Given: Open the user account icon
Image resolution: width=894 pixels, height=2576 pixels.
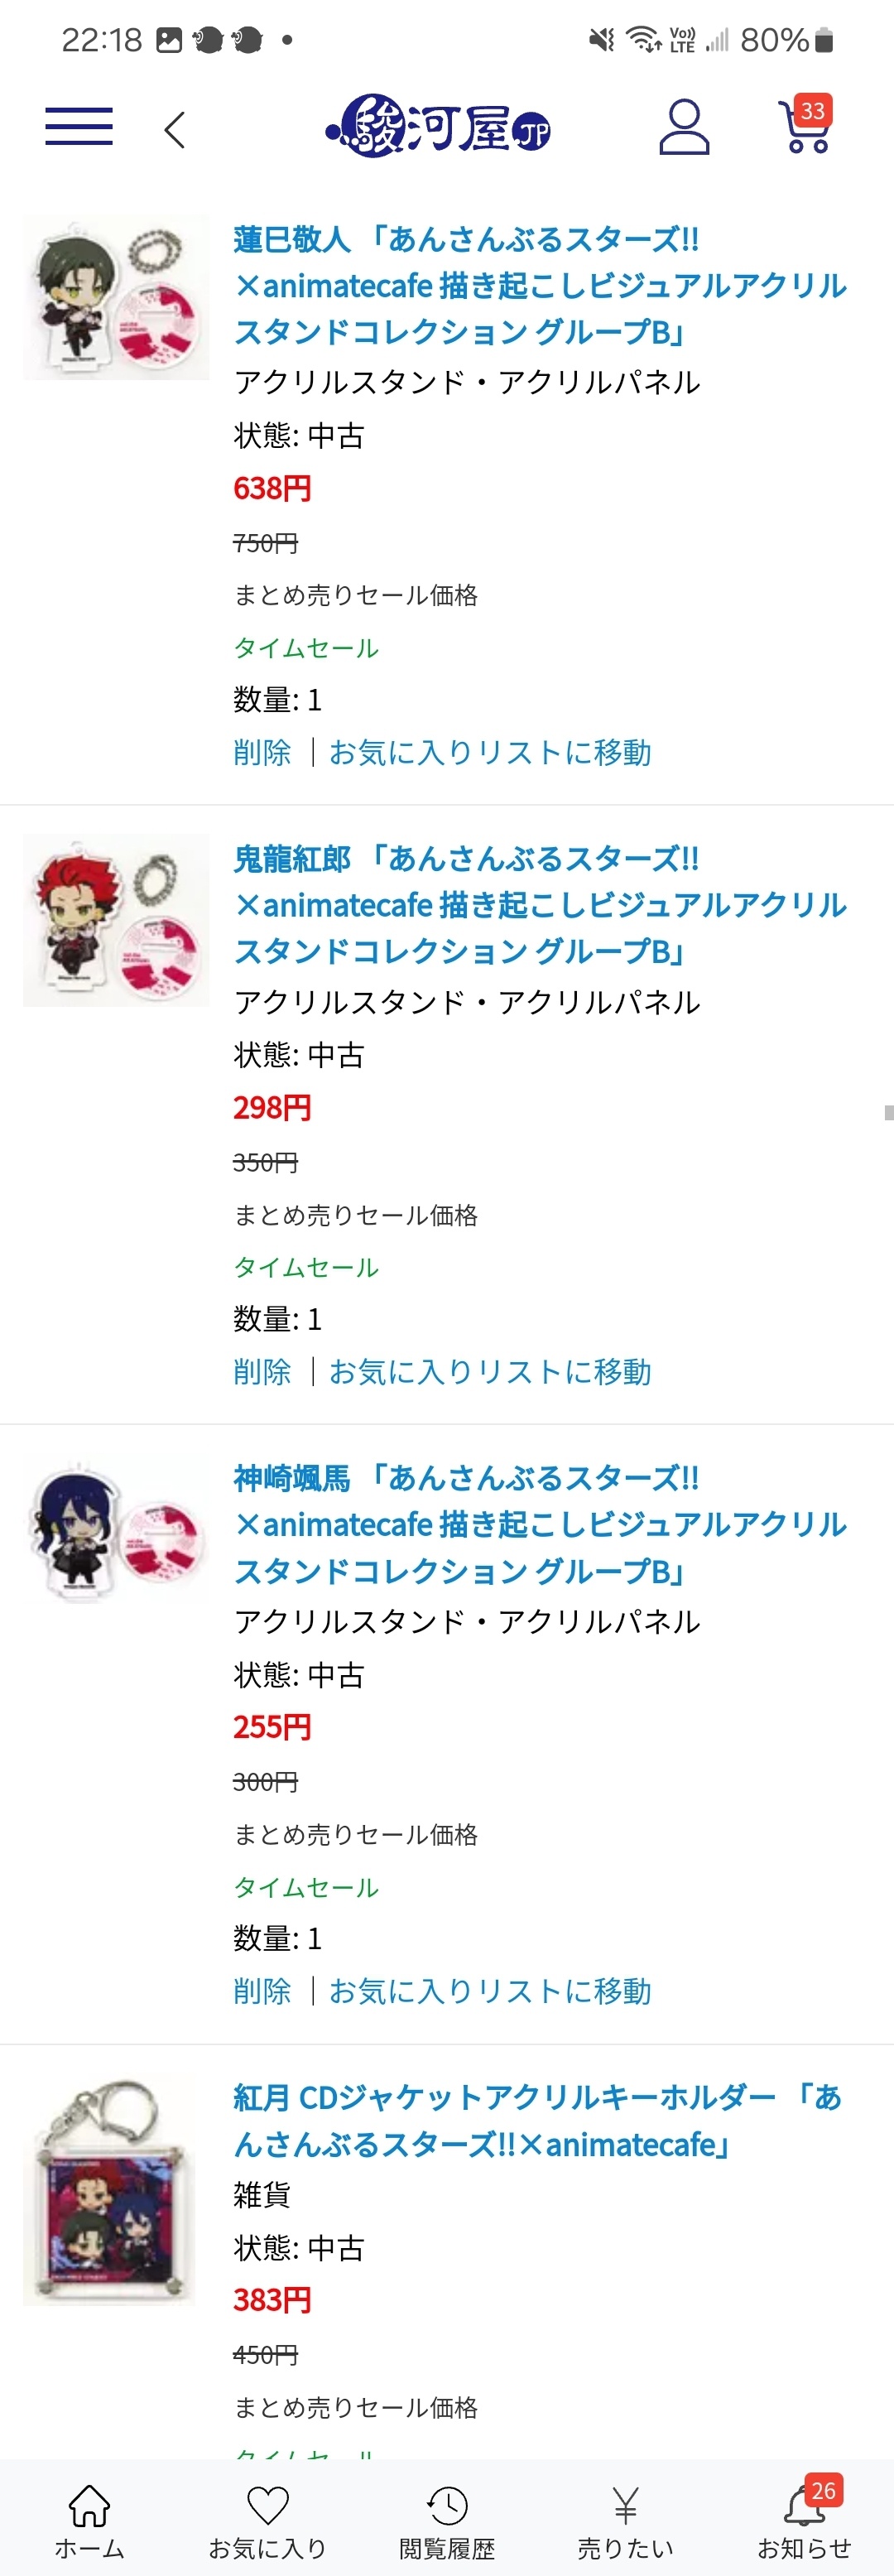Looking at the screenshot, I should (x=684, y=127).
